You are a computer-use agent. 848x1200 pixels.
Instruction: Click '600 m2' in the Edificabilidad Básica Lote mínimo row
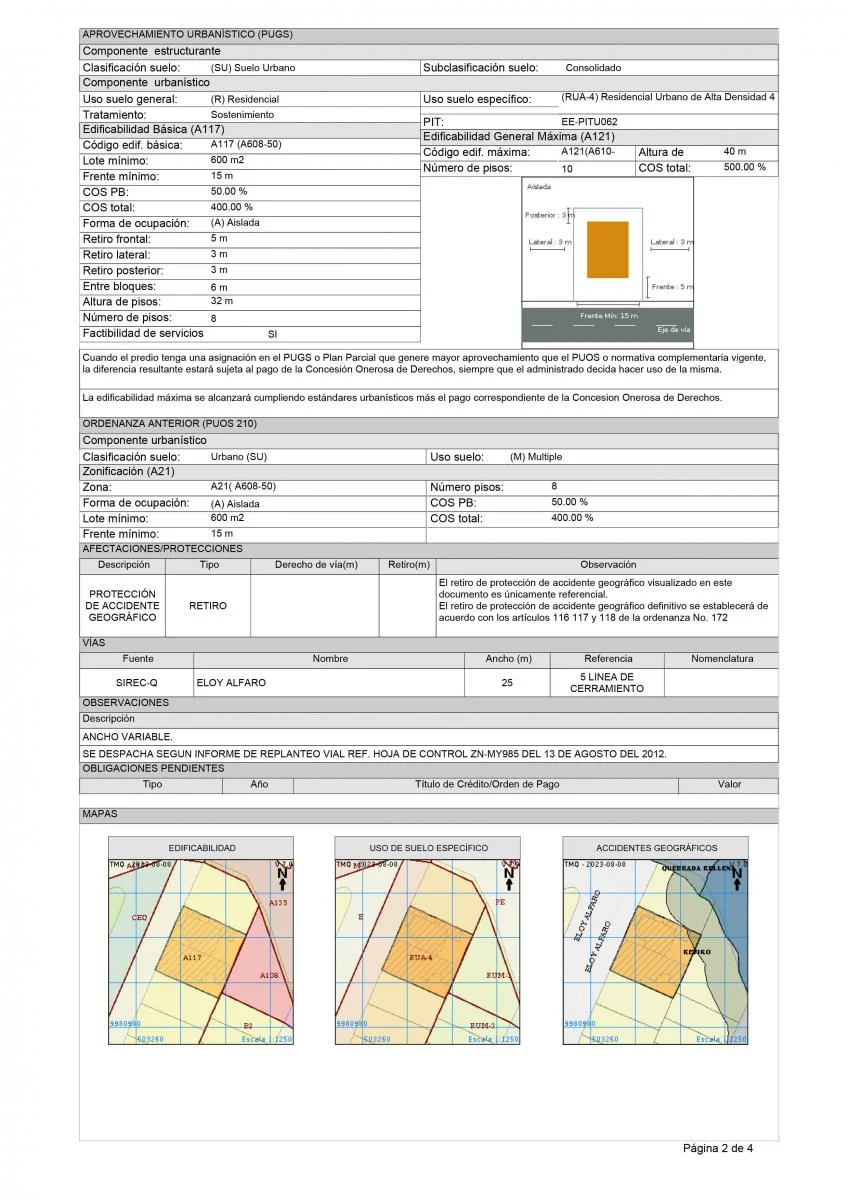227,160
